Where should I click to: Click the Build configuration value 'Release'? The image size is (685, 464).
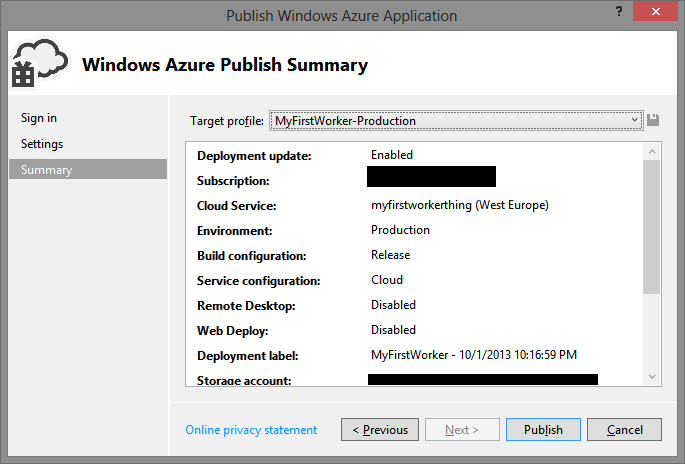click(391, 255)
